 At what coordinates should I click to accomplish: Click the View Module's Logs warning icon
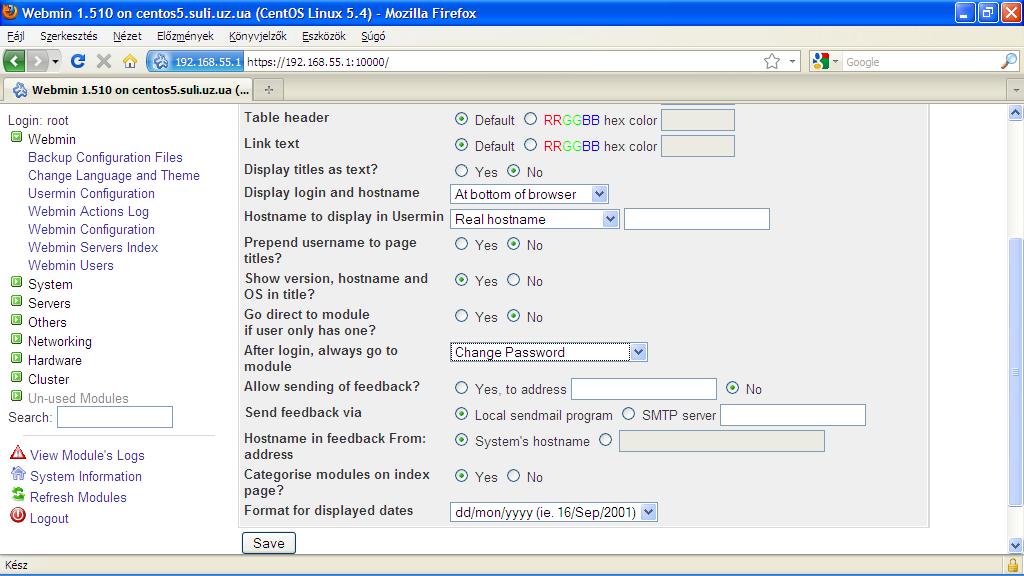coord(17,454)
